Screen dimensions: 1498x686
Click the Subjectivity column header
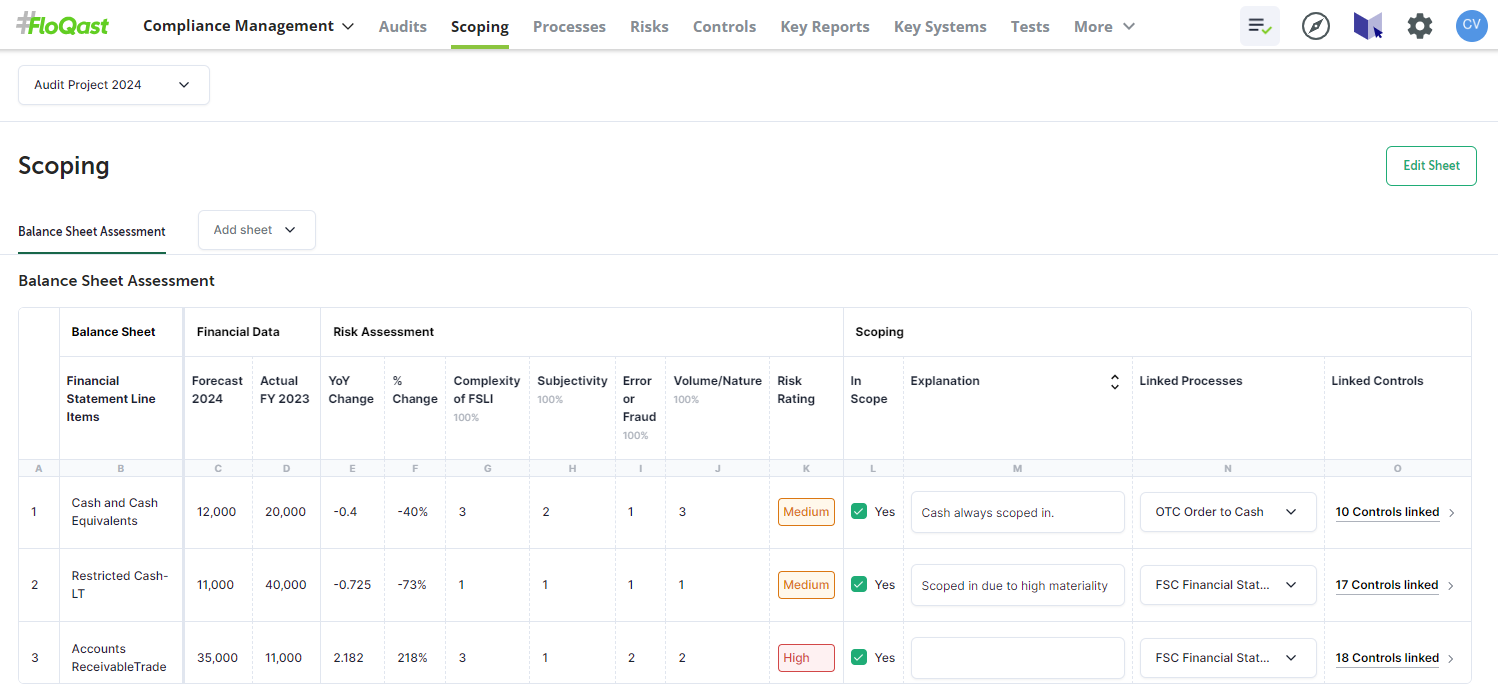click(x=572, y=381)
